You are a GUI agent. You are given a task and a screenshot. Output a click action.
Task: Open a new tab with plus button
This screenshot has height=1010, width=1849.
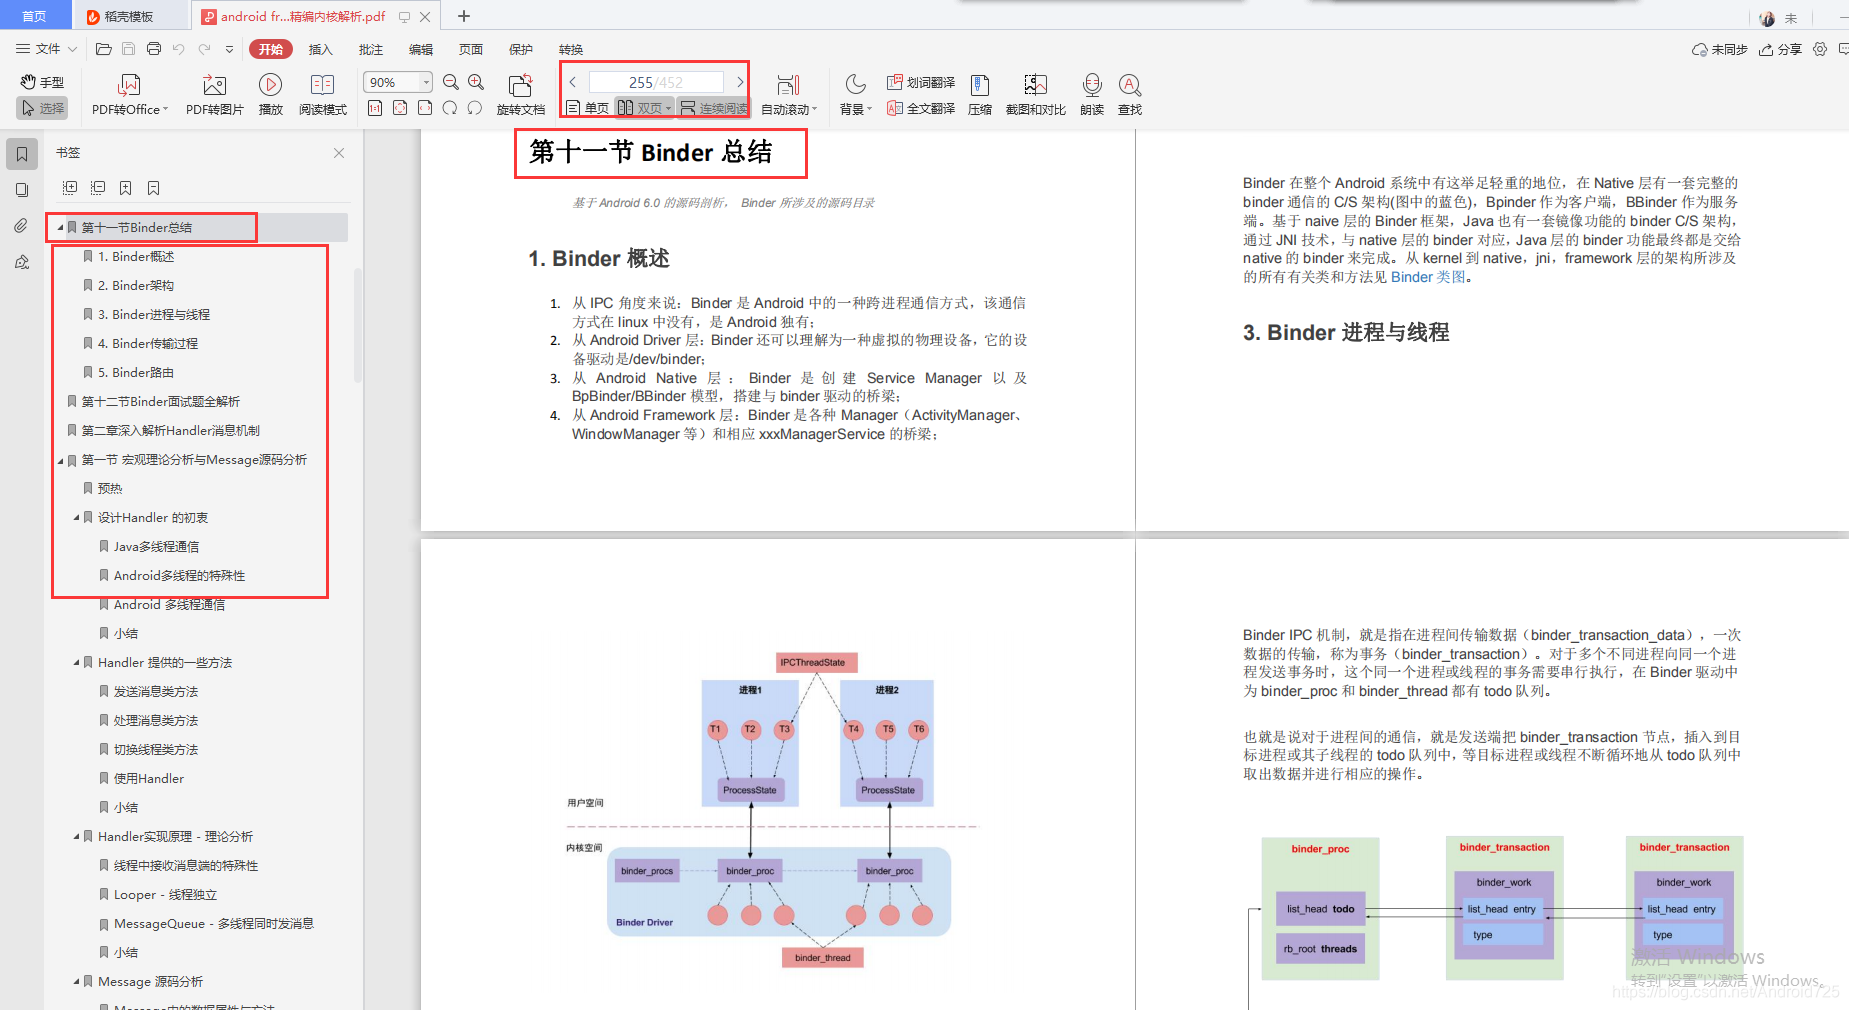[464, 16]
